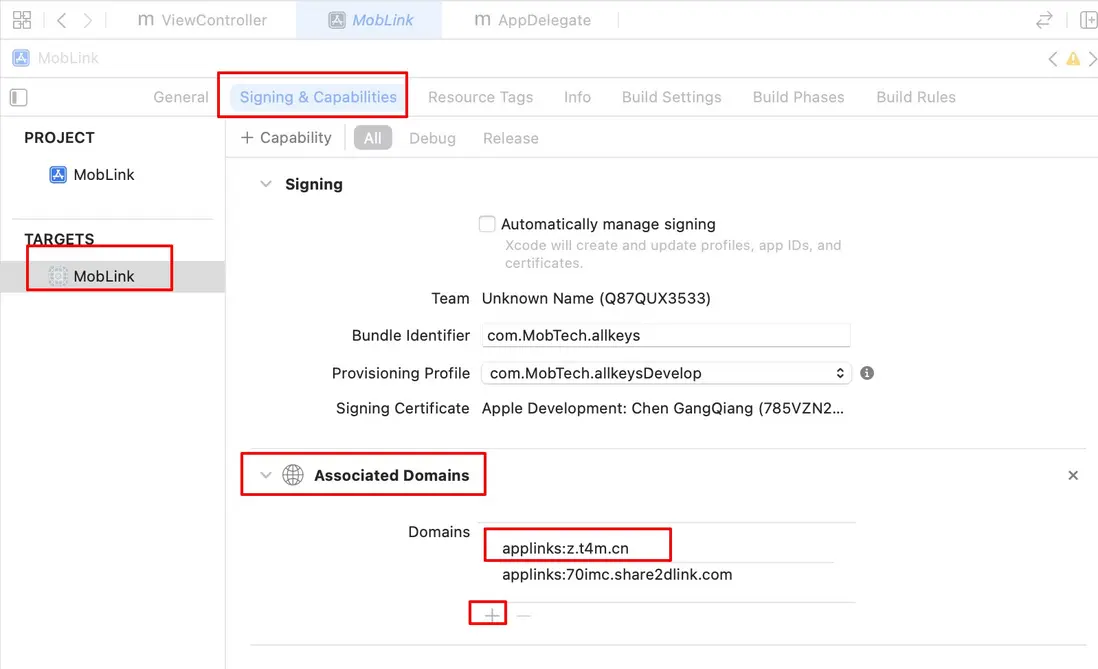Open the Build Settings tab
The width and height of the screenshot is (1098, 669).
point(672,97)
